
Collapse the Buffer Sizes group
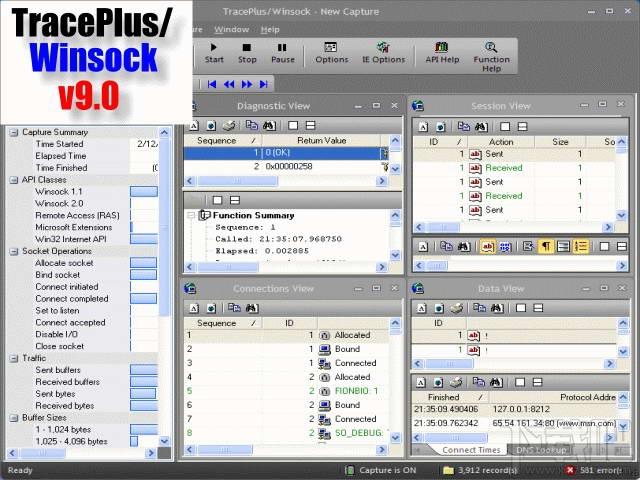(14, 418)
